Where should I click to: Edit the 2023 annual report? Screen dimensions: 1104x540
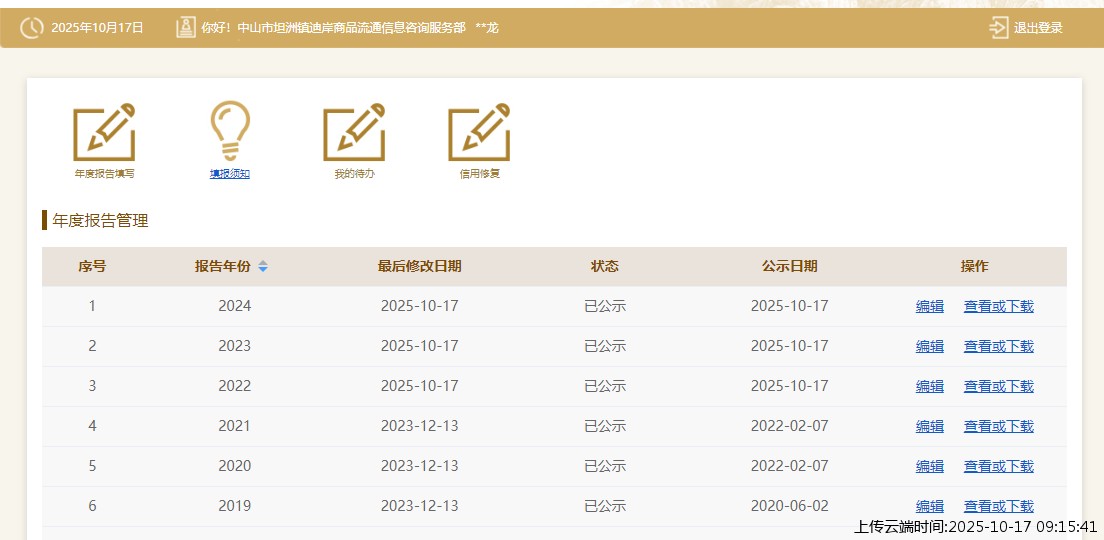point(930,346)
